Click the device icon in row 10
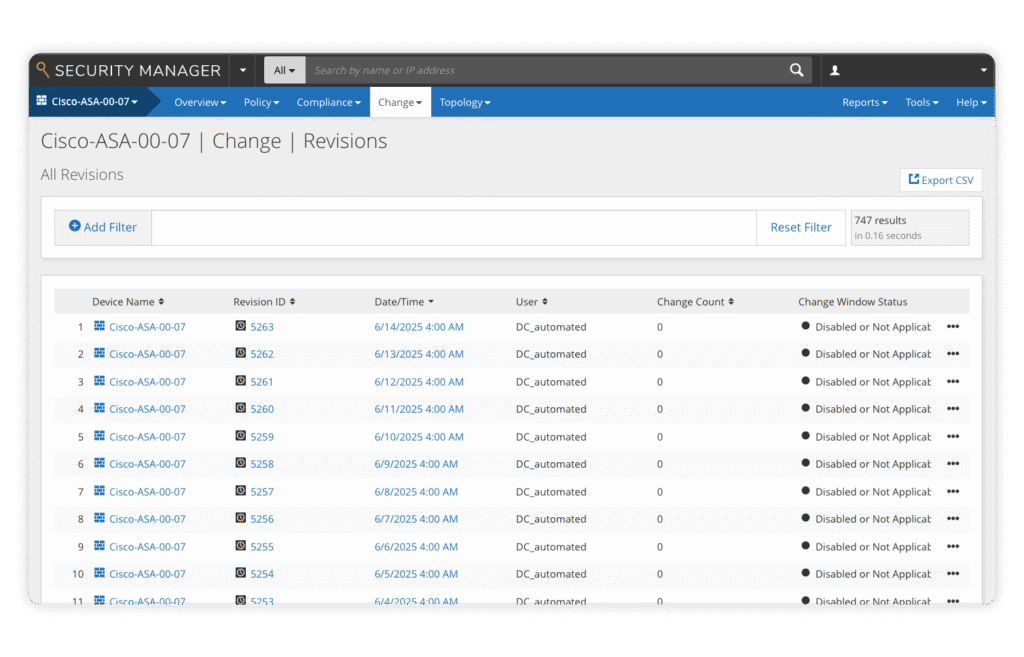 click(99, 573)
